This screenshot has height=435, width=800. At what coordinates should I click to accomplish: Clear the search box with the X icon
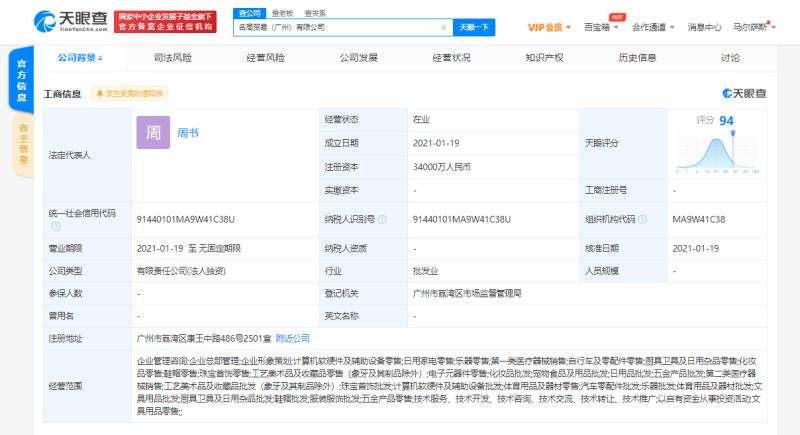[443, 28]
